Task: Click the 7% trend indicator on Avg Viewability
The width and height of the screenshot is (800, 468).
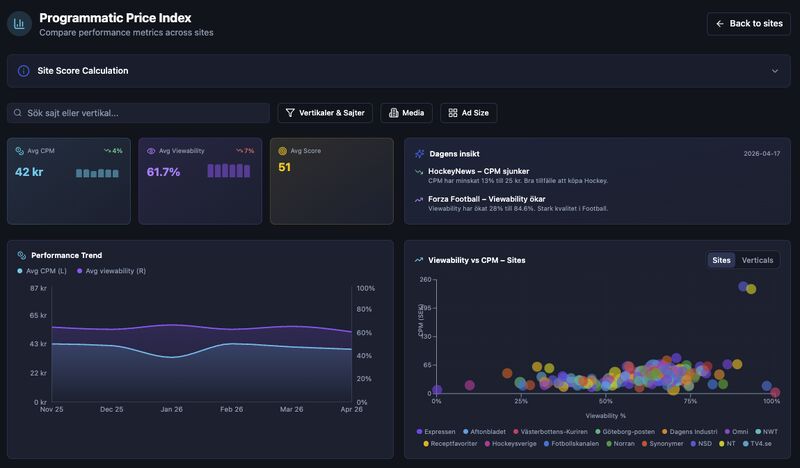Action: pyautogui.click(x=245, y=151)
